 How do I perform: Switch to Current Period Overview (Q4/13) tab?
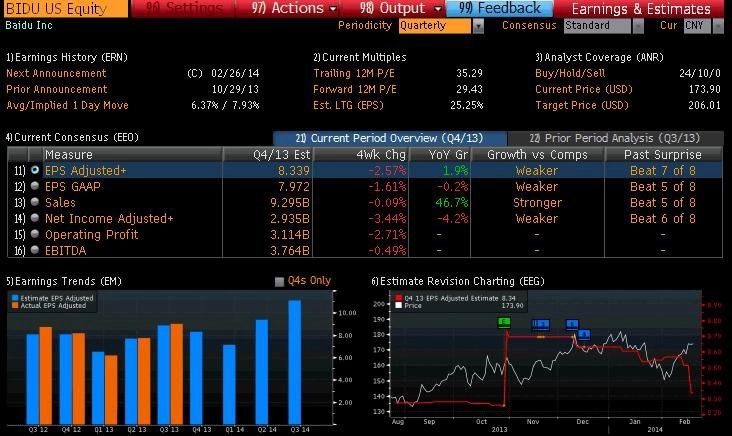(x=390, y=138)
